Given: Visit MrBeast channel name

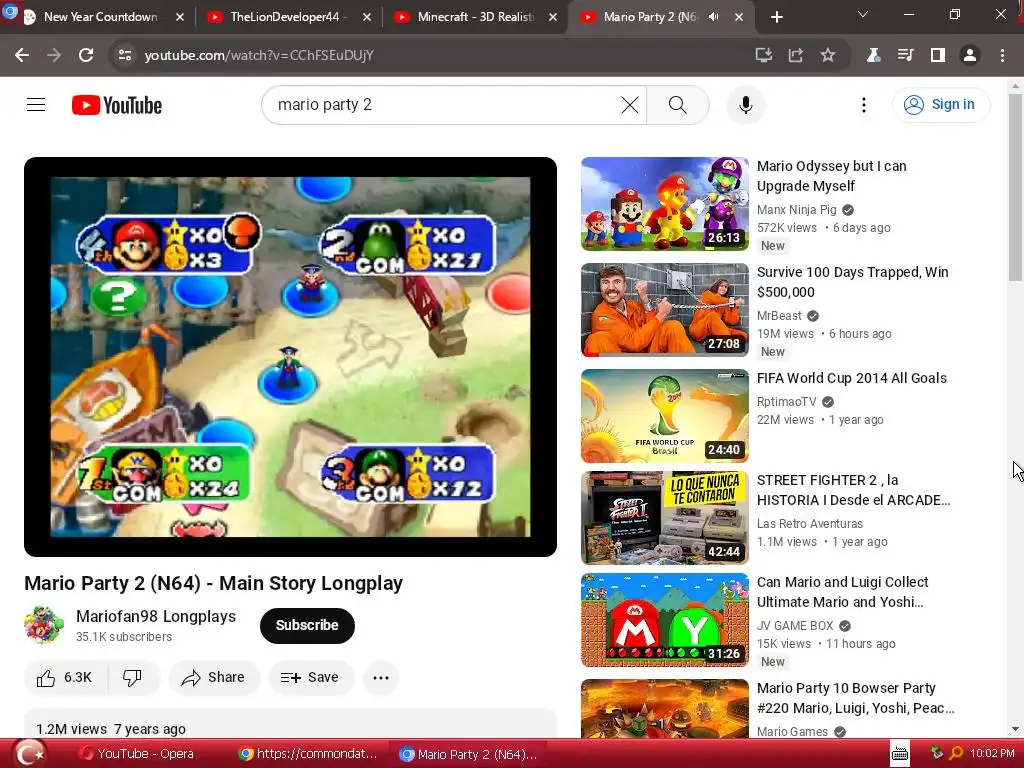Looking at the screenshot, I should point(778,315).
